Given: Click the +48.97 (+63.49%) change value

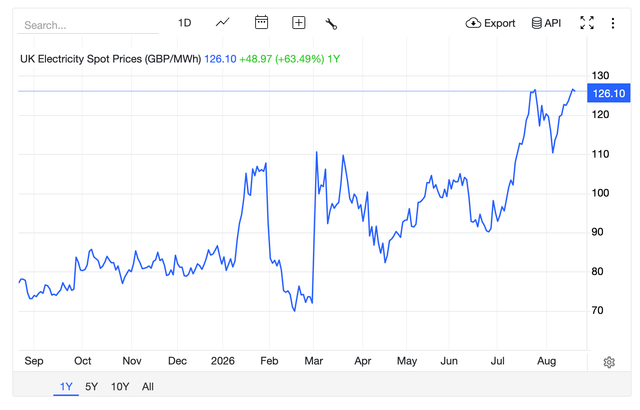Looking at the screenshot, I should 282,59.
